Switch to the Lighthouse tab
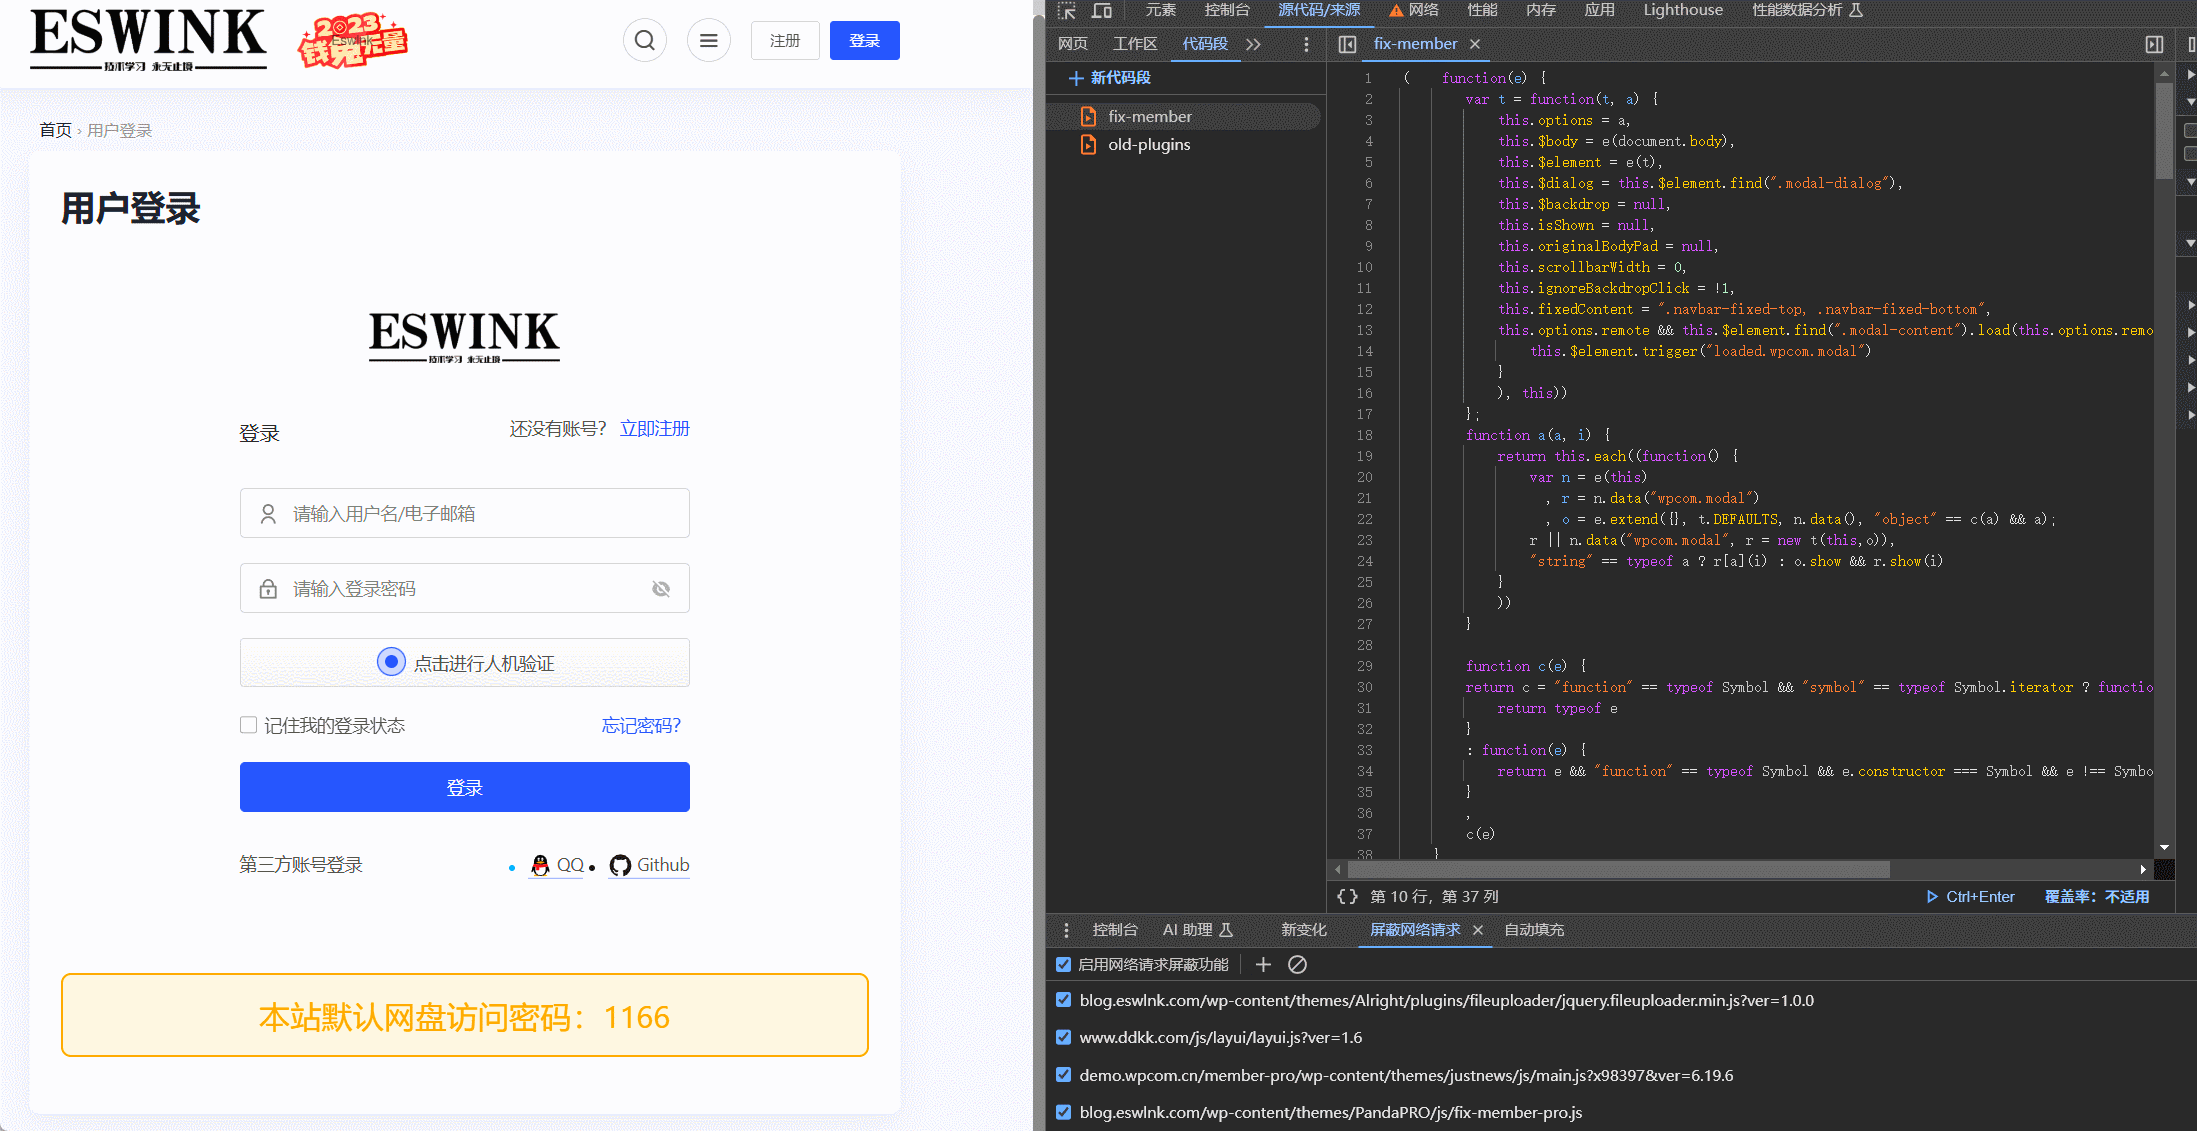Image resolution: width=2197 pixels, height=1131 pixels. coord(1683,10)
